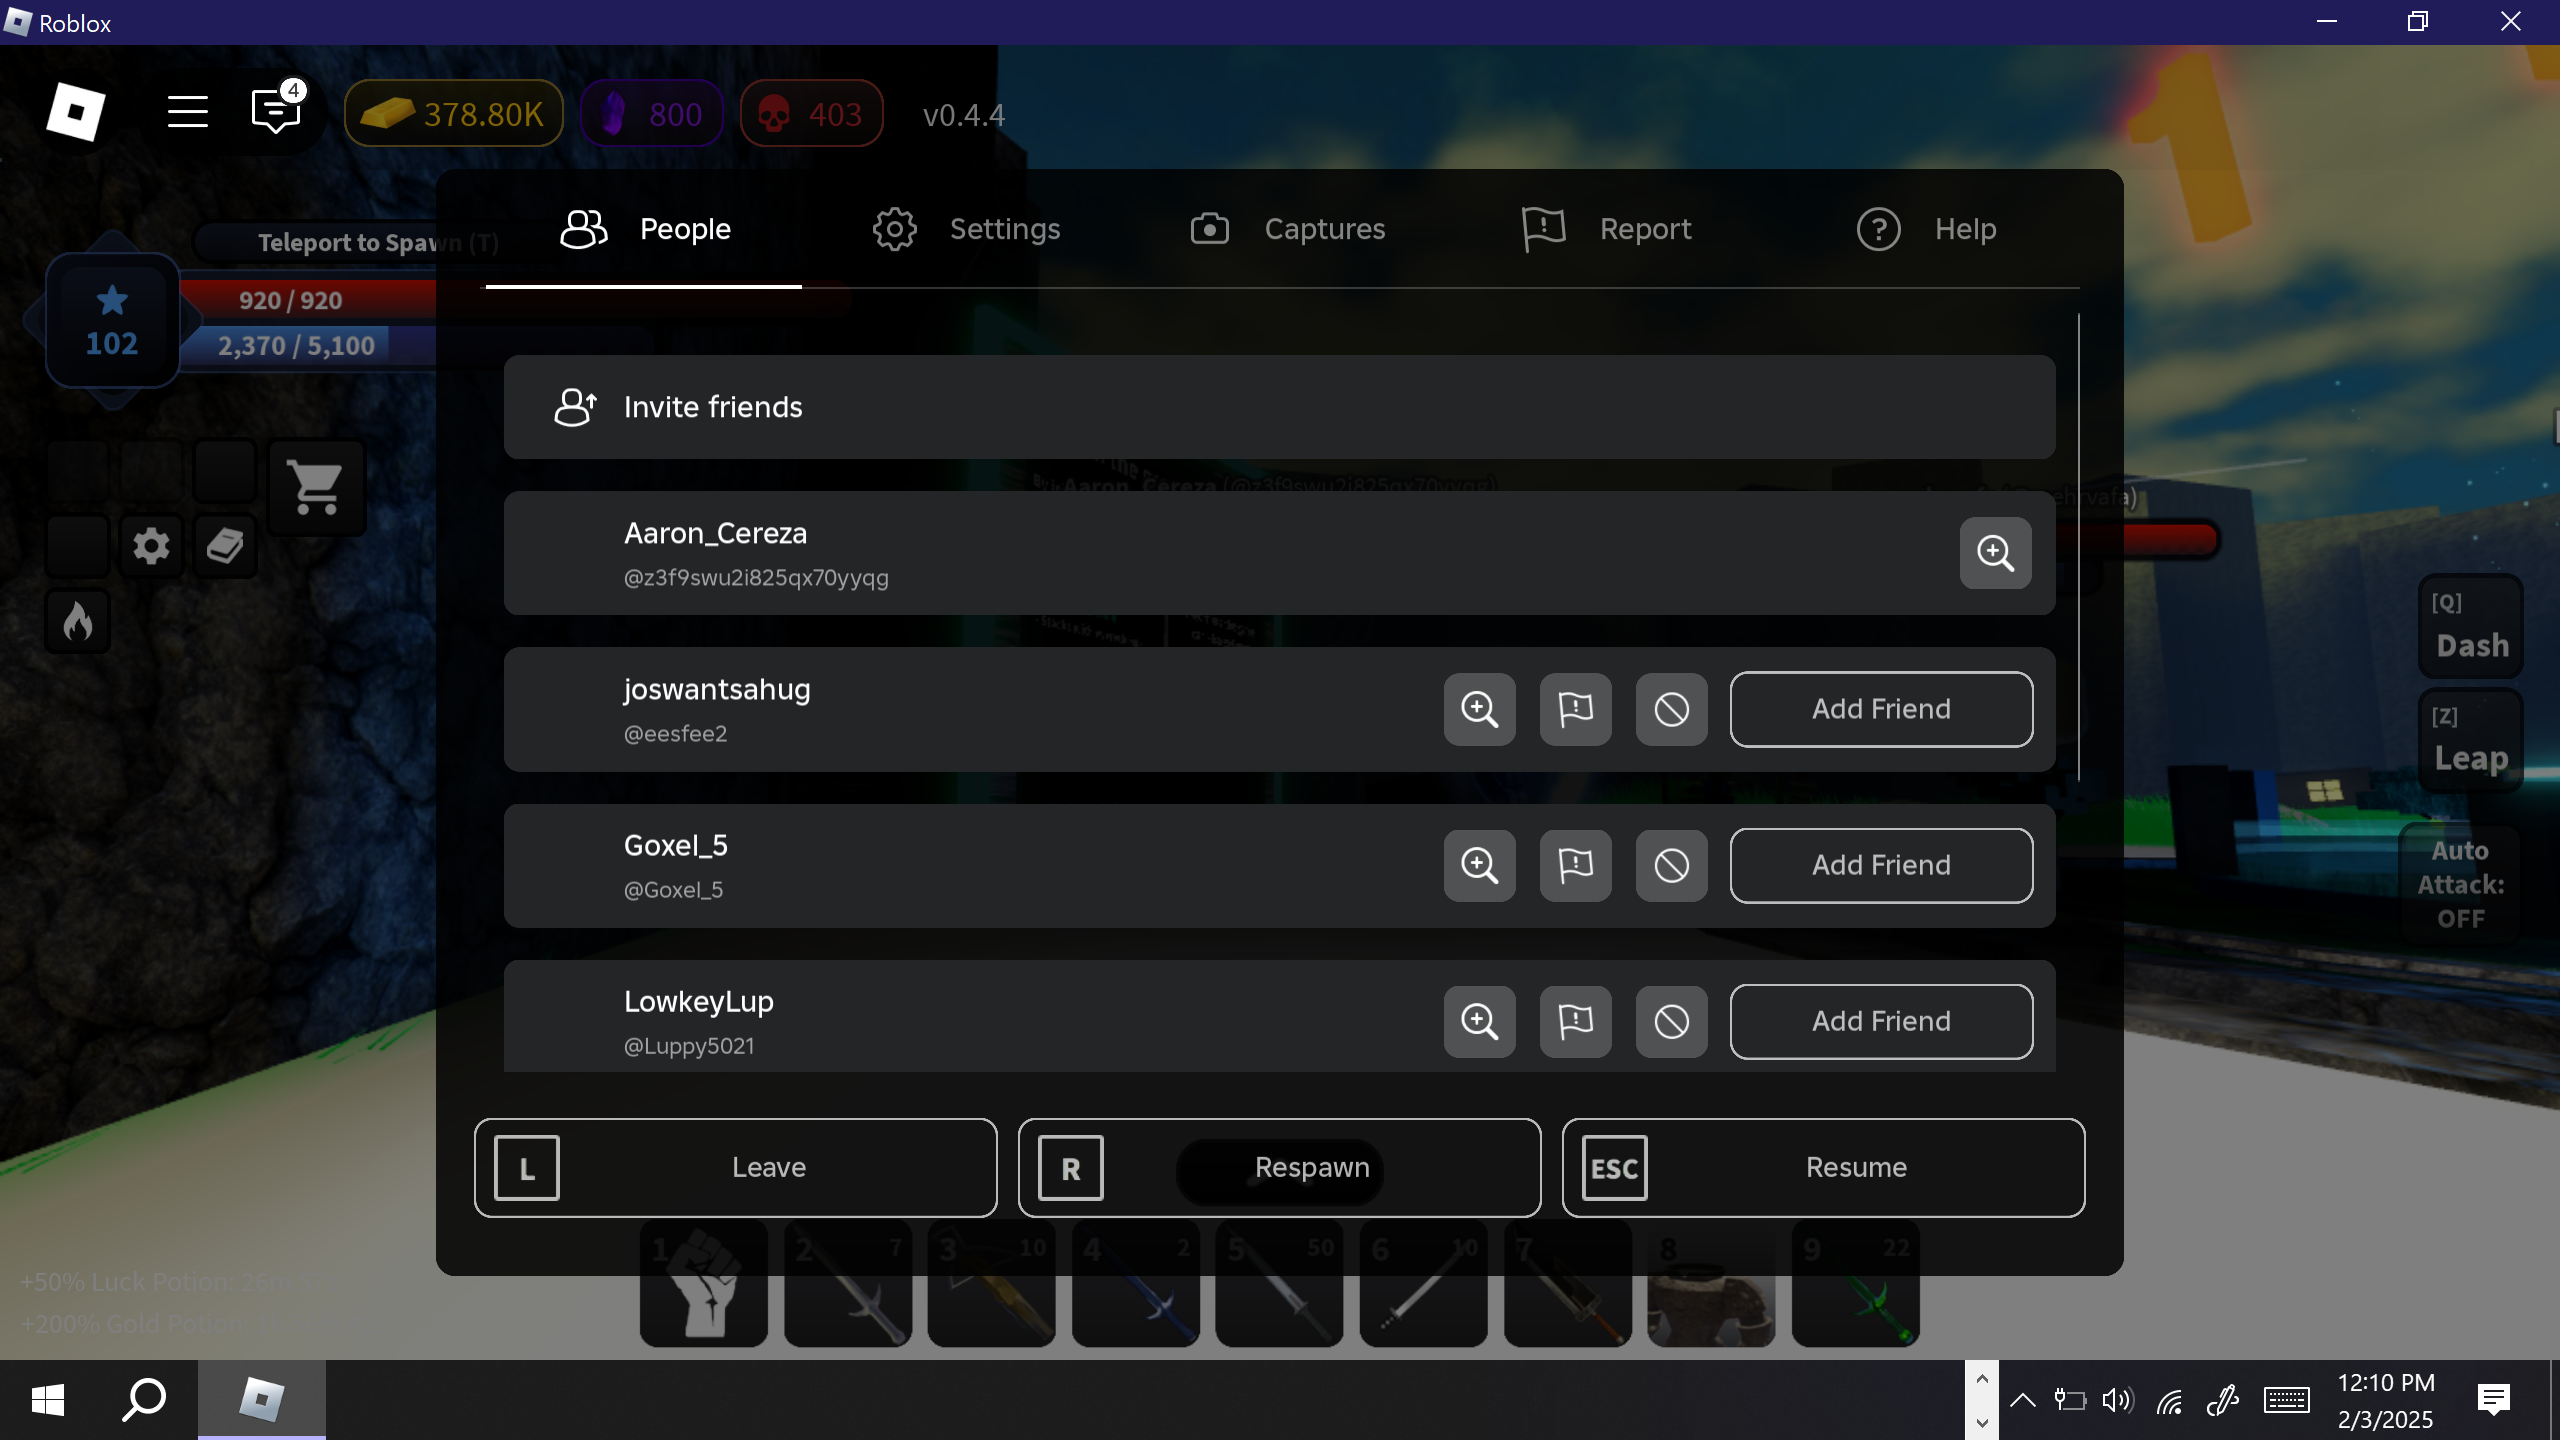
Task: Open the hamburger menu icon
Action: click(188, 112)
